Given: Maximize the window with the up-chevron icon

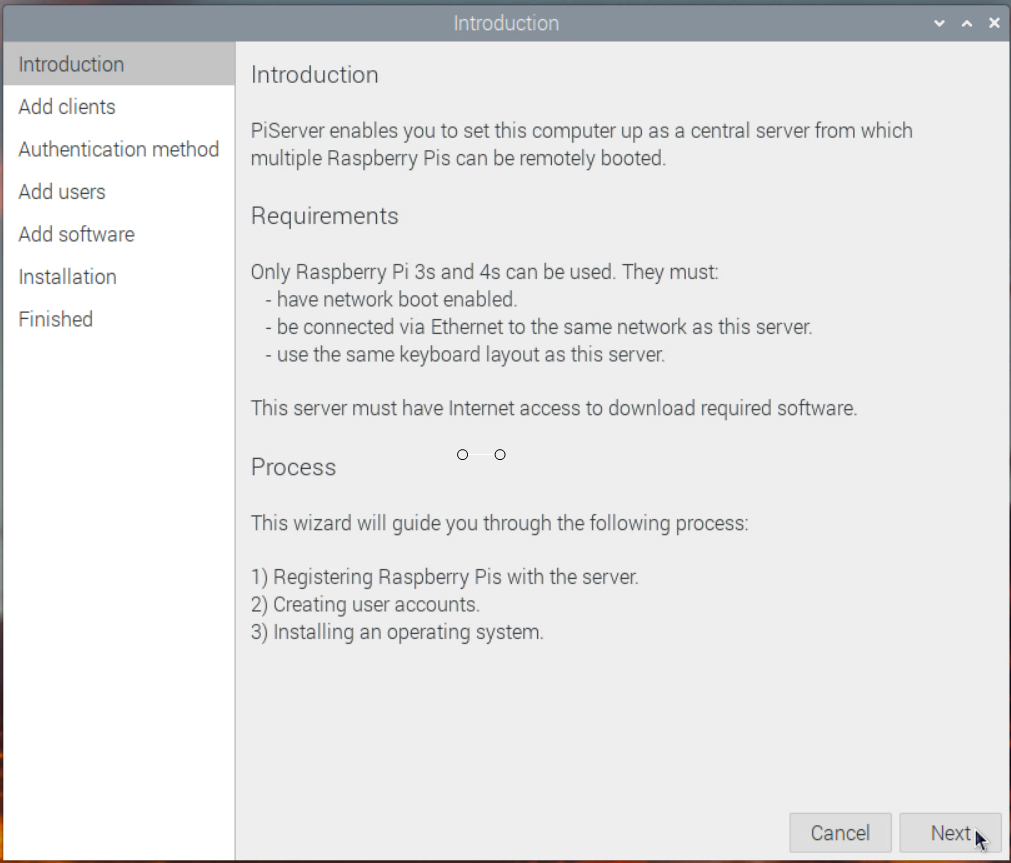Looking at the screenshot, I should tap(967, 24).
